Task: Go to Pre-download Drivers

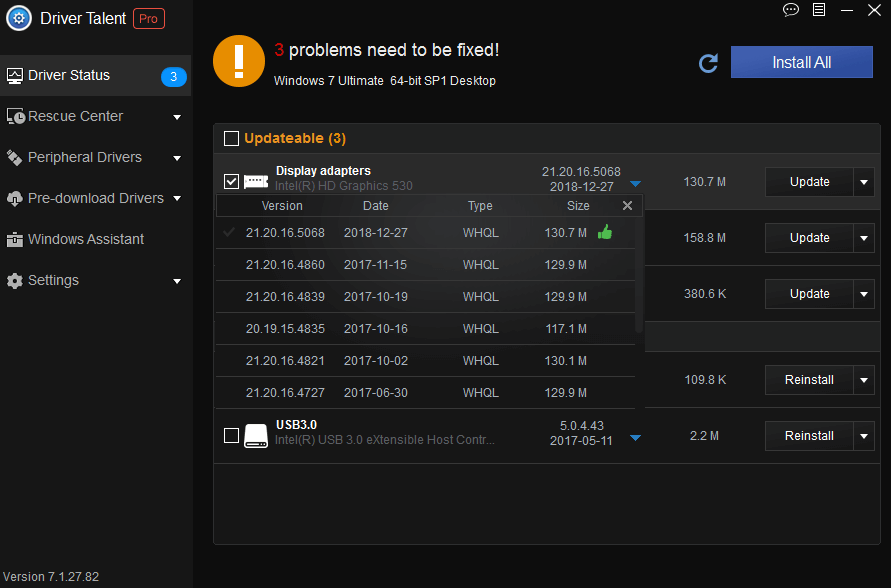Action: 95,198
